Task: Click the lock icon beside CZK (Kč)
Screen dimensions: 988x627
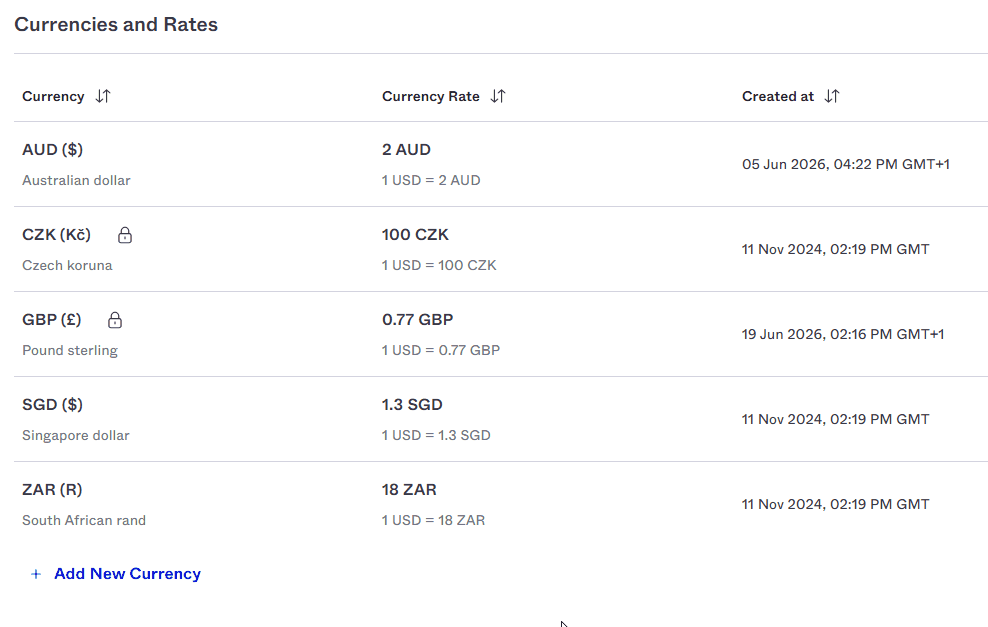Action: [x=125, y=235]
